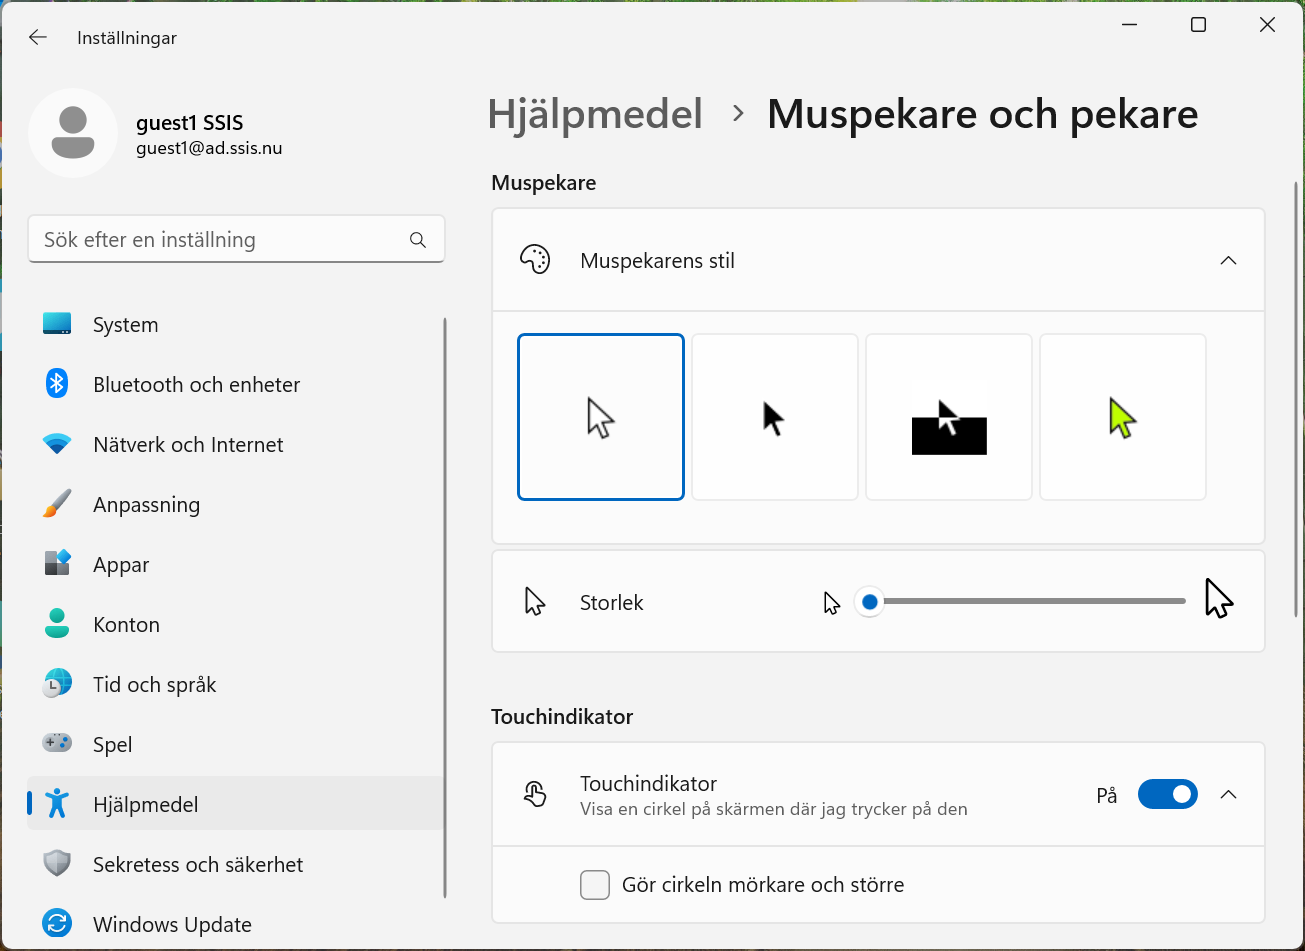
Task: Click the accessibility figure icon for Hjälpmedel
Action: coord(57,804)
